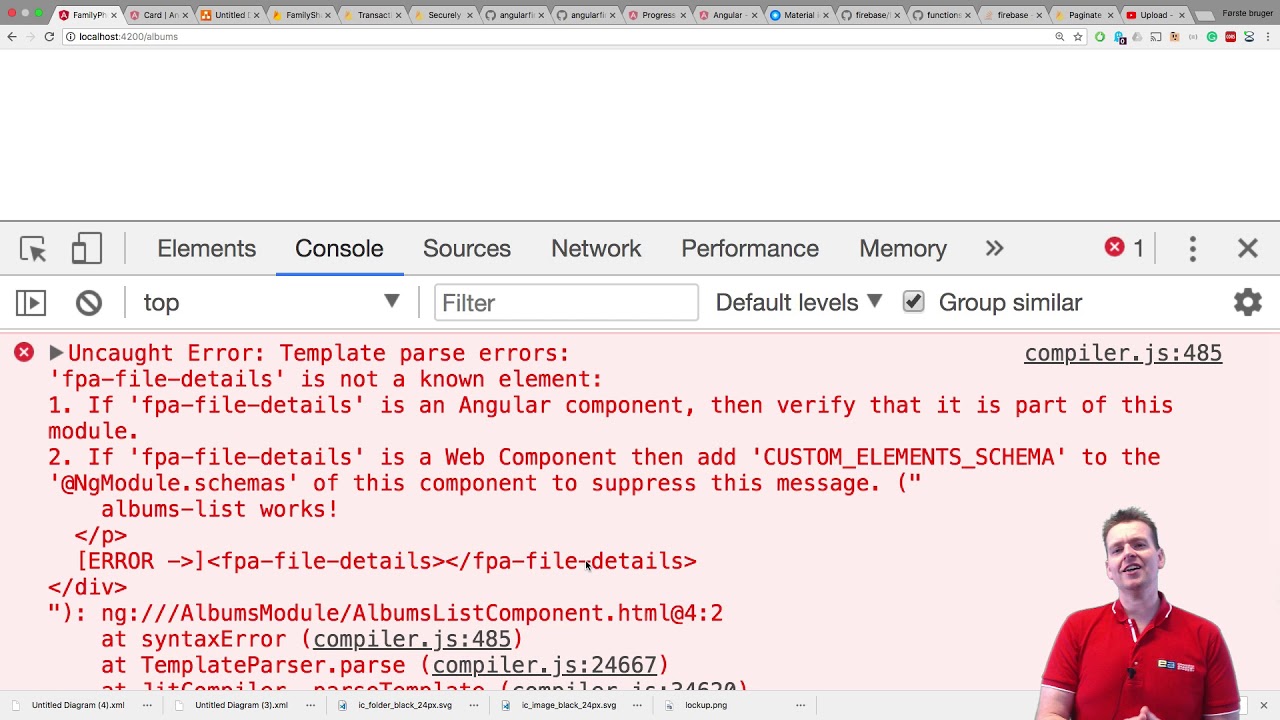Viewport: 1280px width, 720px height.
Task: Open options for lockup.png download
Action: coord(800,705)
